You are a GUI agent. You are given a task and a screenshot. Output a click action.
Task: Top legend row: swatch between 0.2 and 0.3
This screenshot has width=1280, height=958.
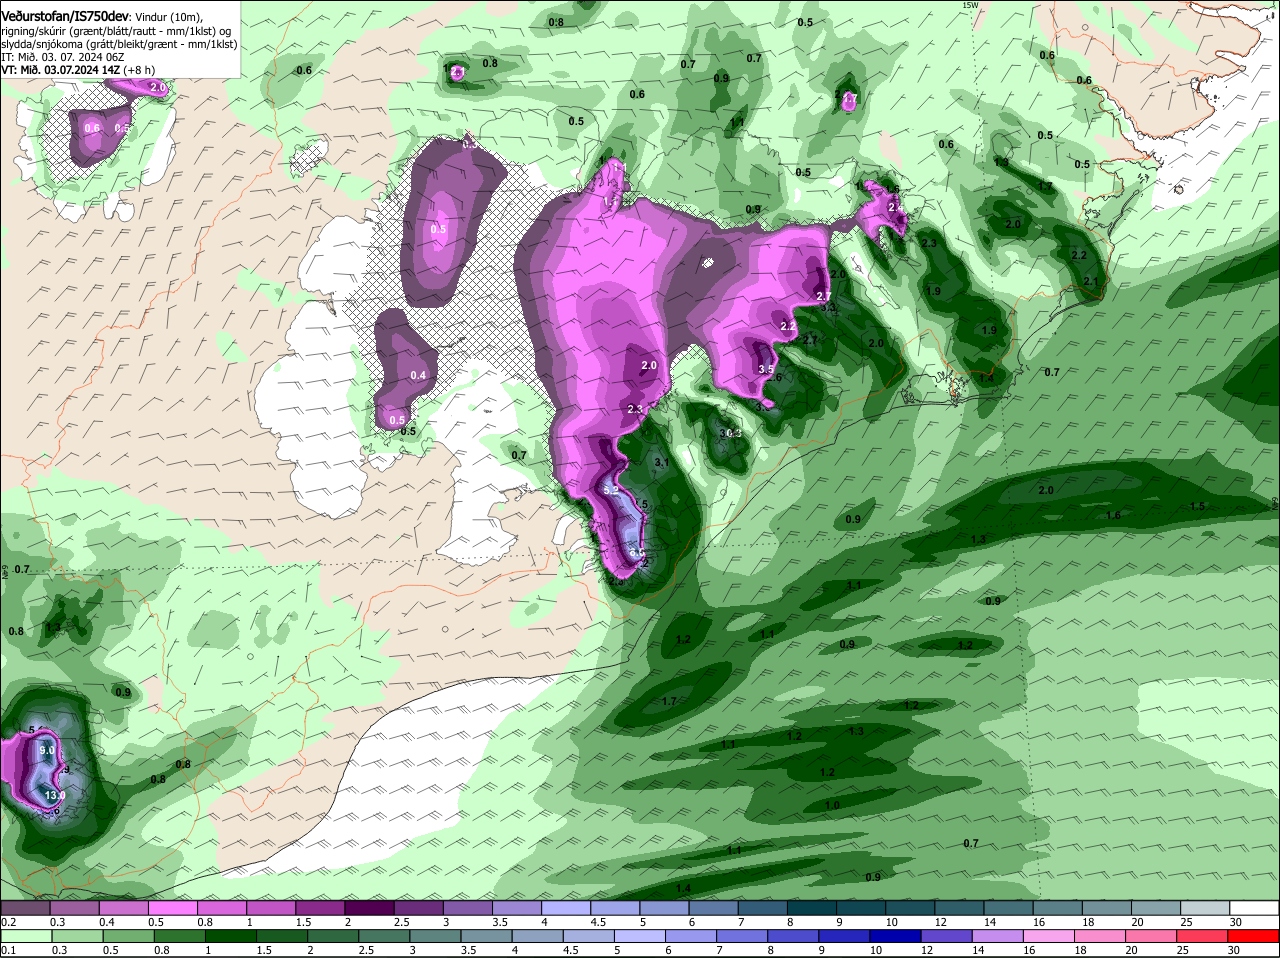[26, 908]
